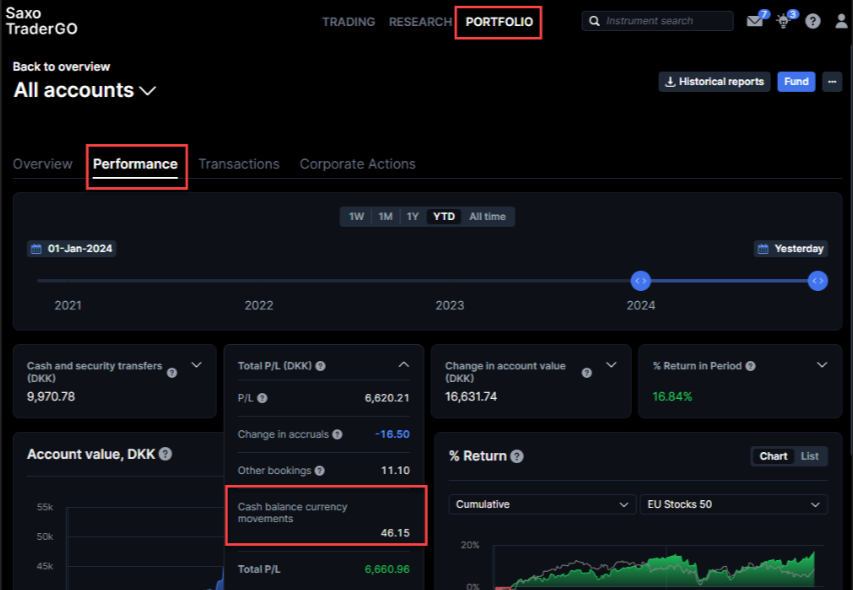Go to the RESEARCH menu

coord(420,22)
